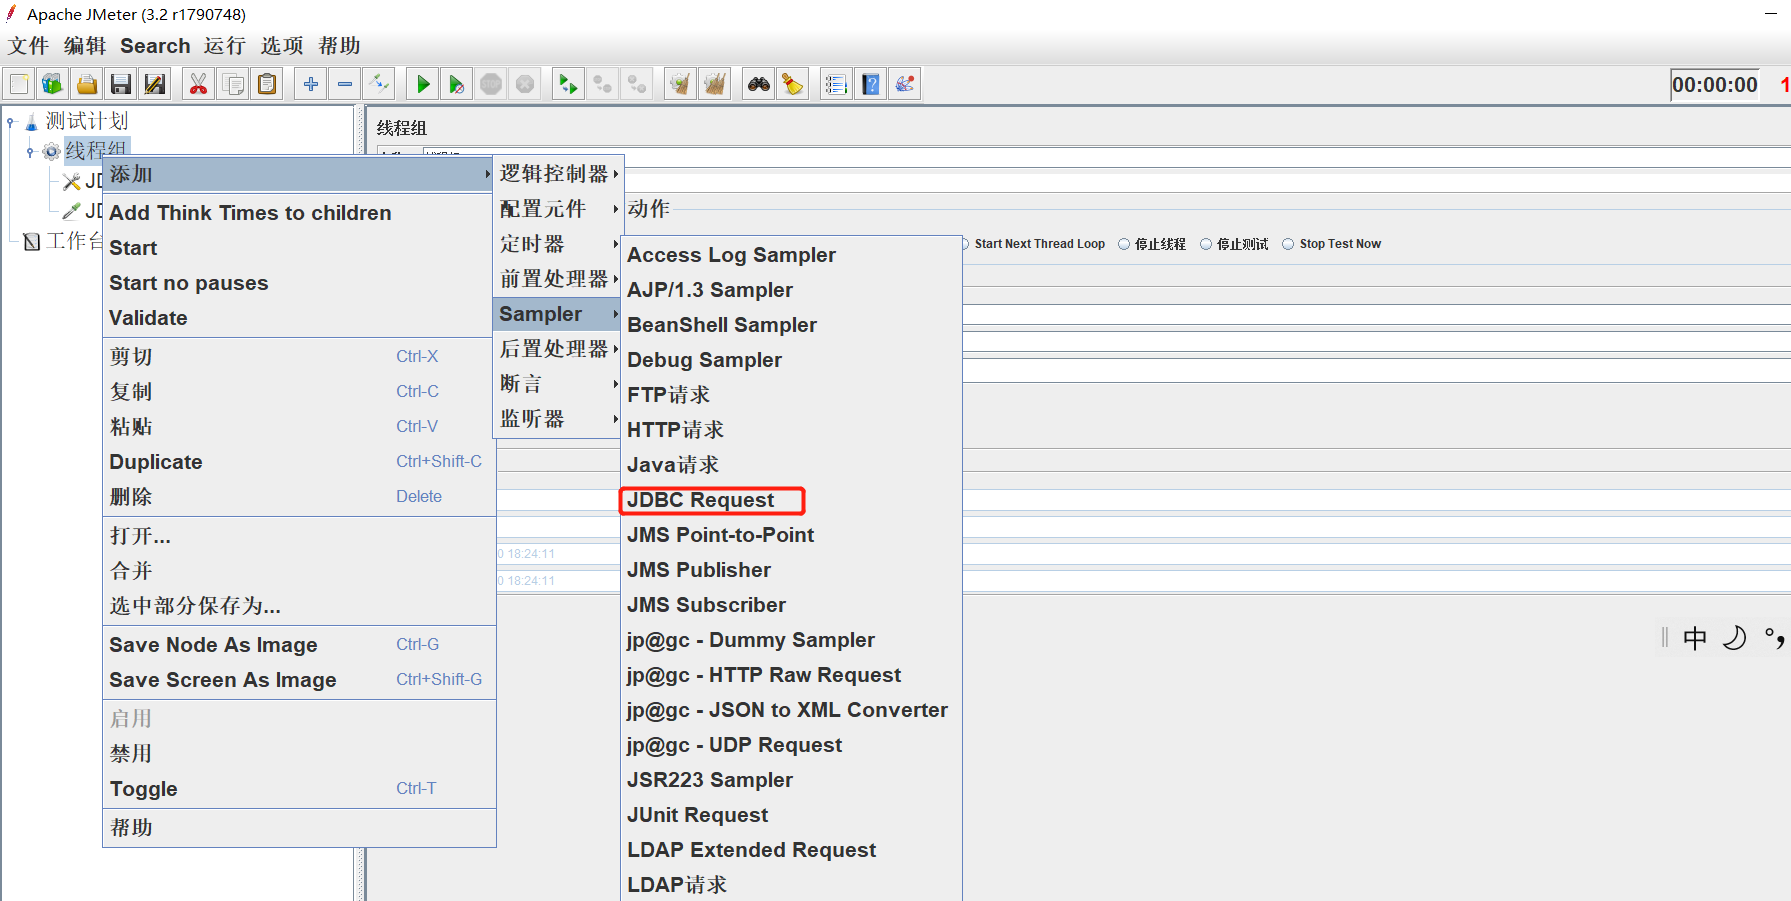This screenshot has width=1791, height=901.
Task: Select Add Think Times to children
Action: [x=298, y=213]
